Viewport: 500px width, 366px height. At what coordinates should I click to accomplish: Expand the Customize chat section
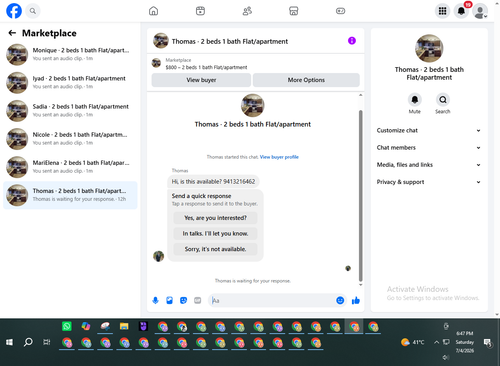[429, 130]
